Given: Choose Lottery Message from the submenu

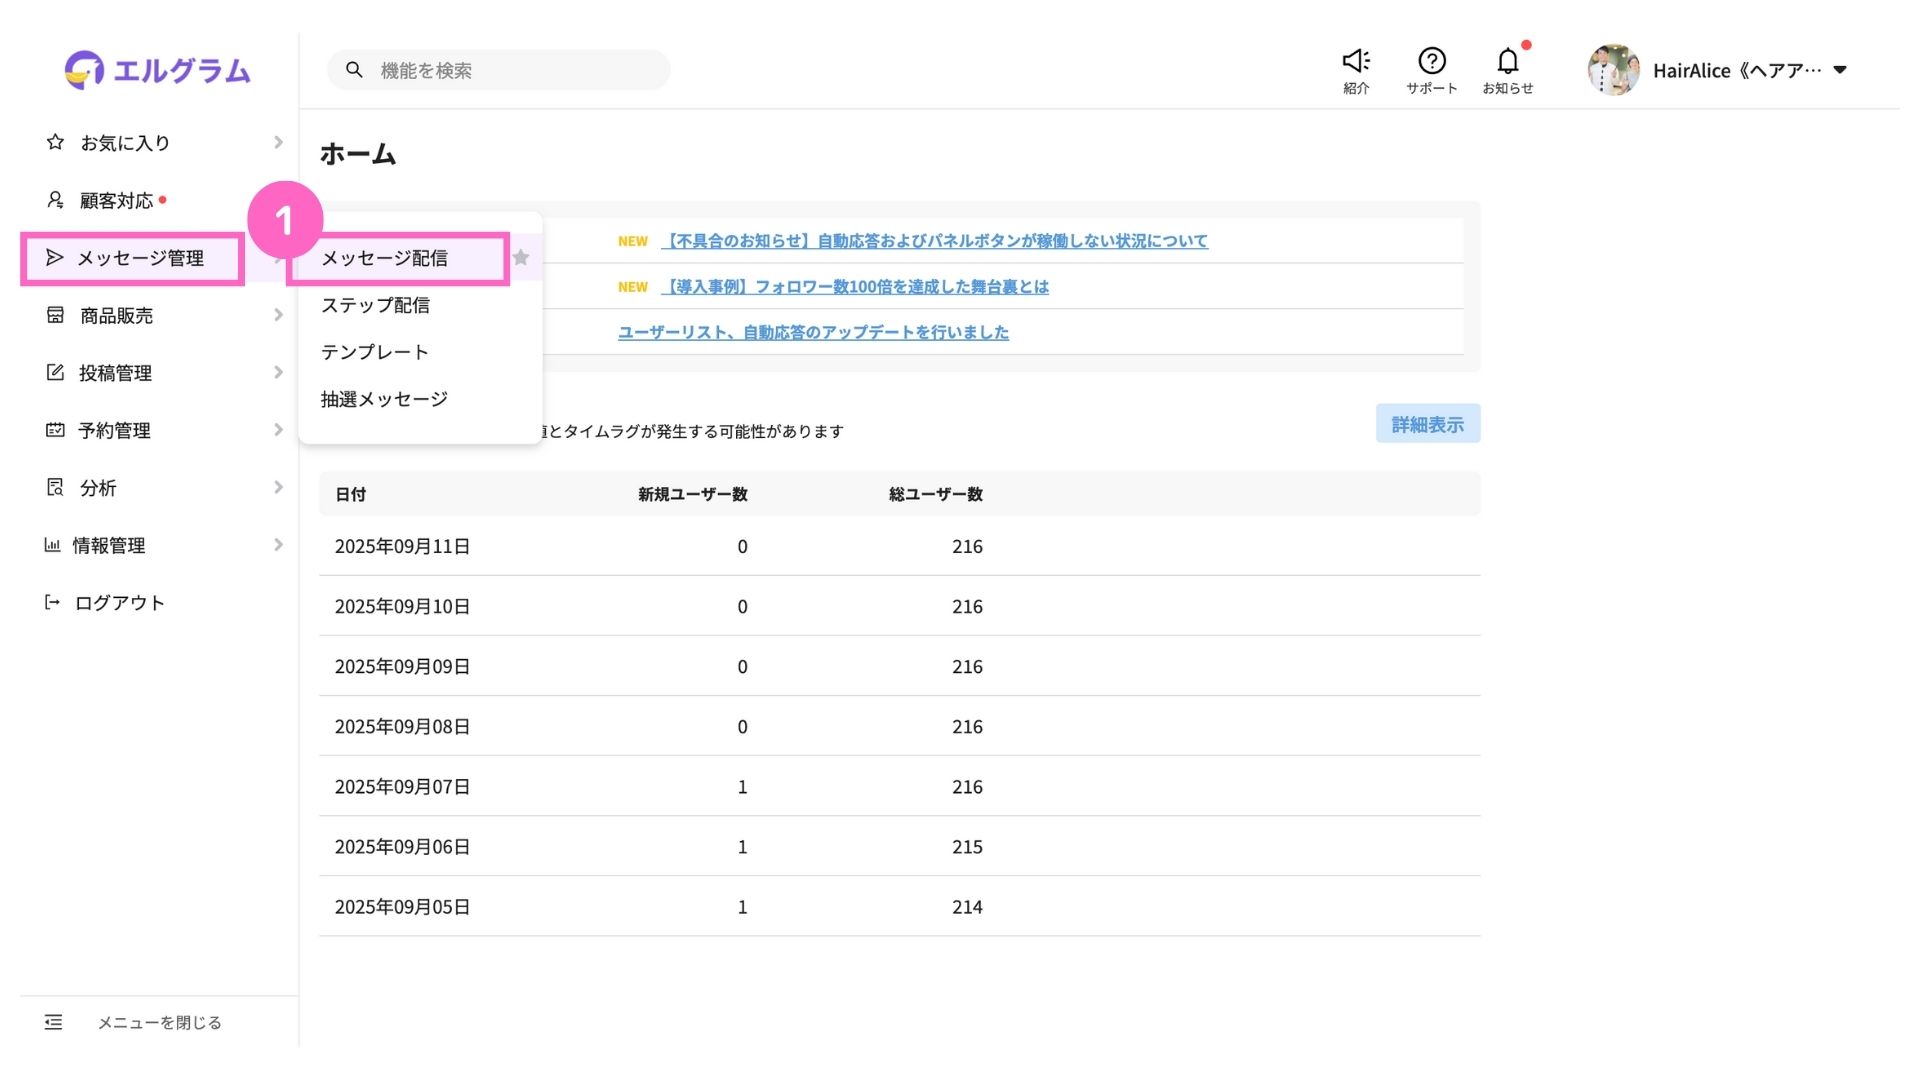Looking at the screenshot, I should pos(384,399).
